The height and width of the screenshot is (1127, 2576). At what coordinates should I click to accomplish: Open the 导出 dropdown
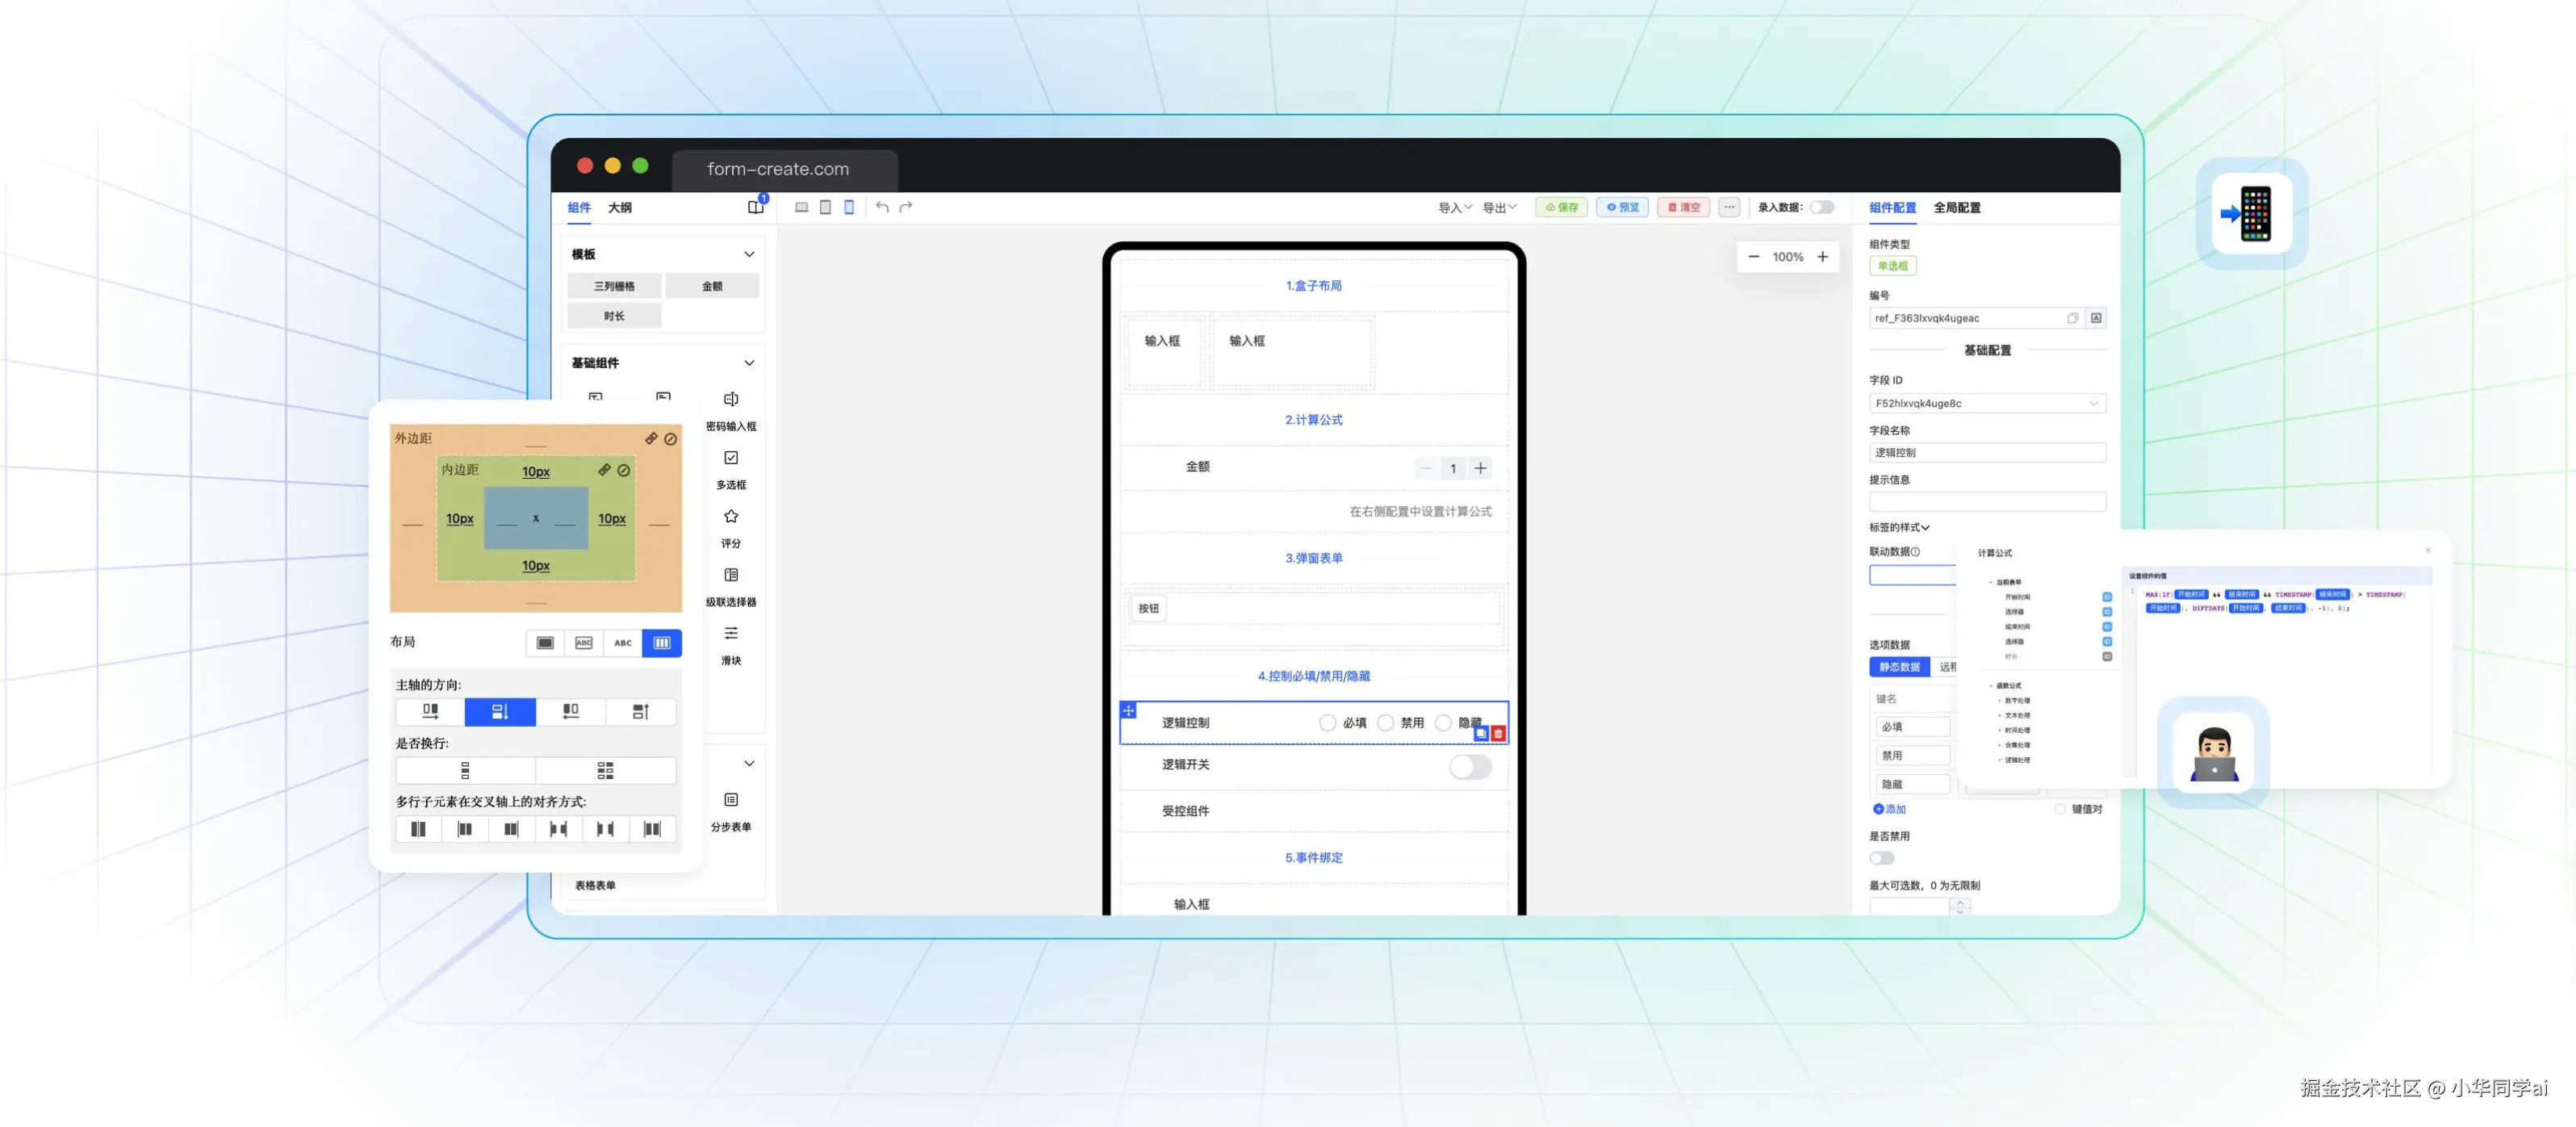[x=1498, y=207]
